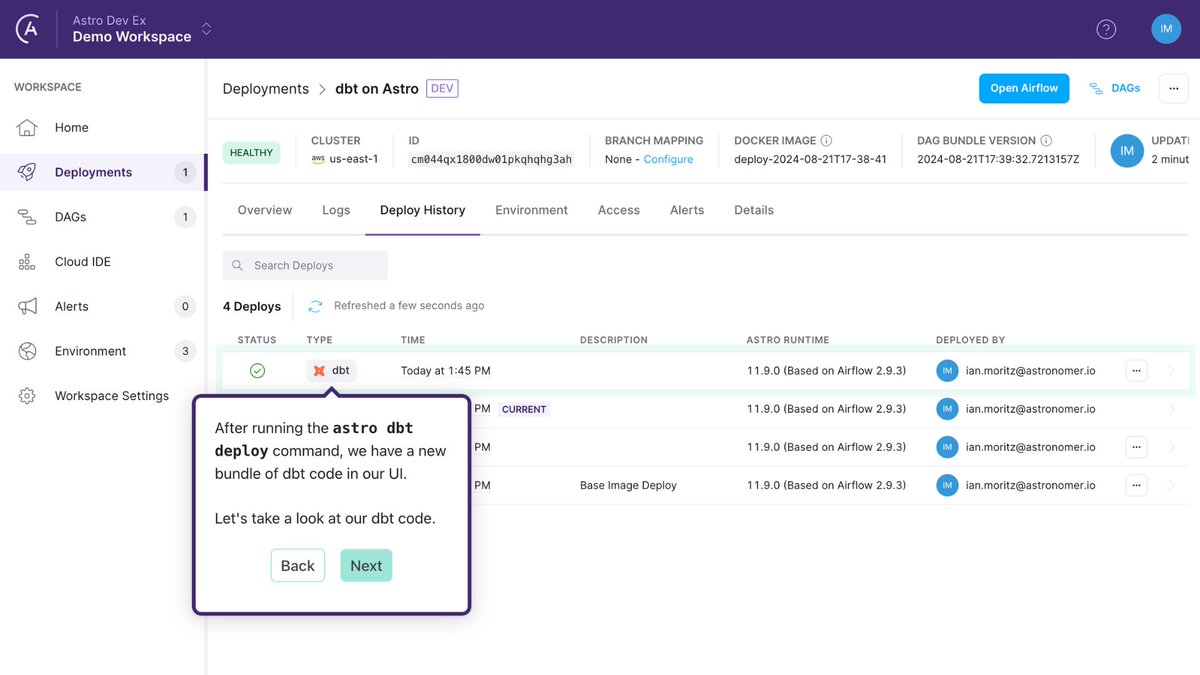Viewport: 1200px width, 675px height.
Task: Click the Docker Image info icon
Action: click(x=826, y=141)
